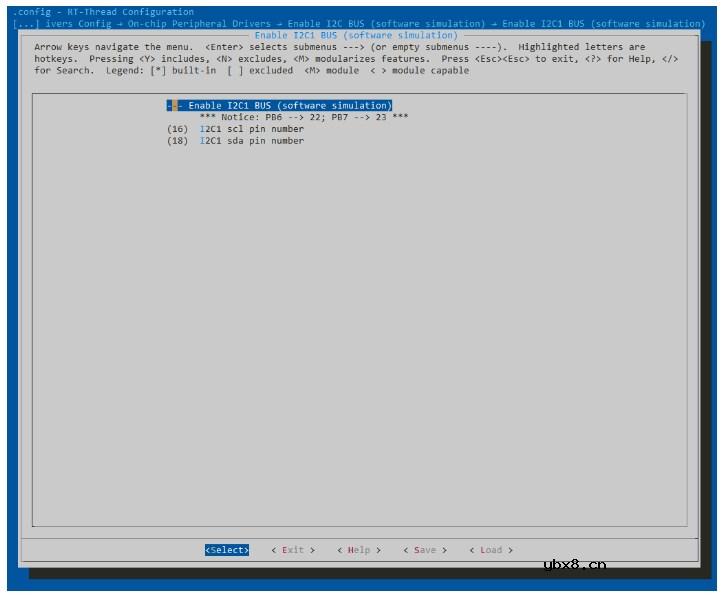Edit the (16) scl pin value
This screenshot has height=595, width=722.
point(177,129)
